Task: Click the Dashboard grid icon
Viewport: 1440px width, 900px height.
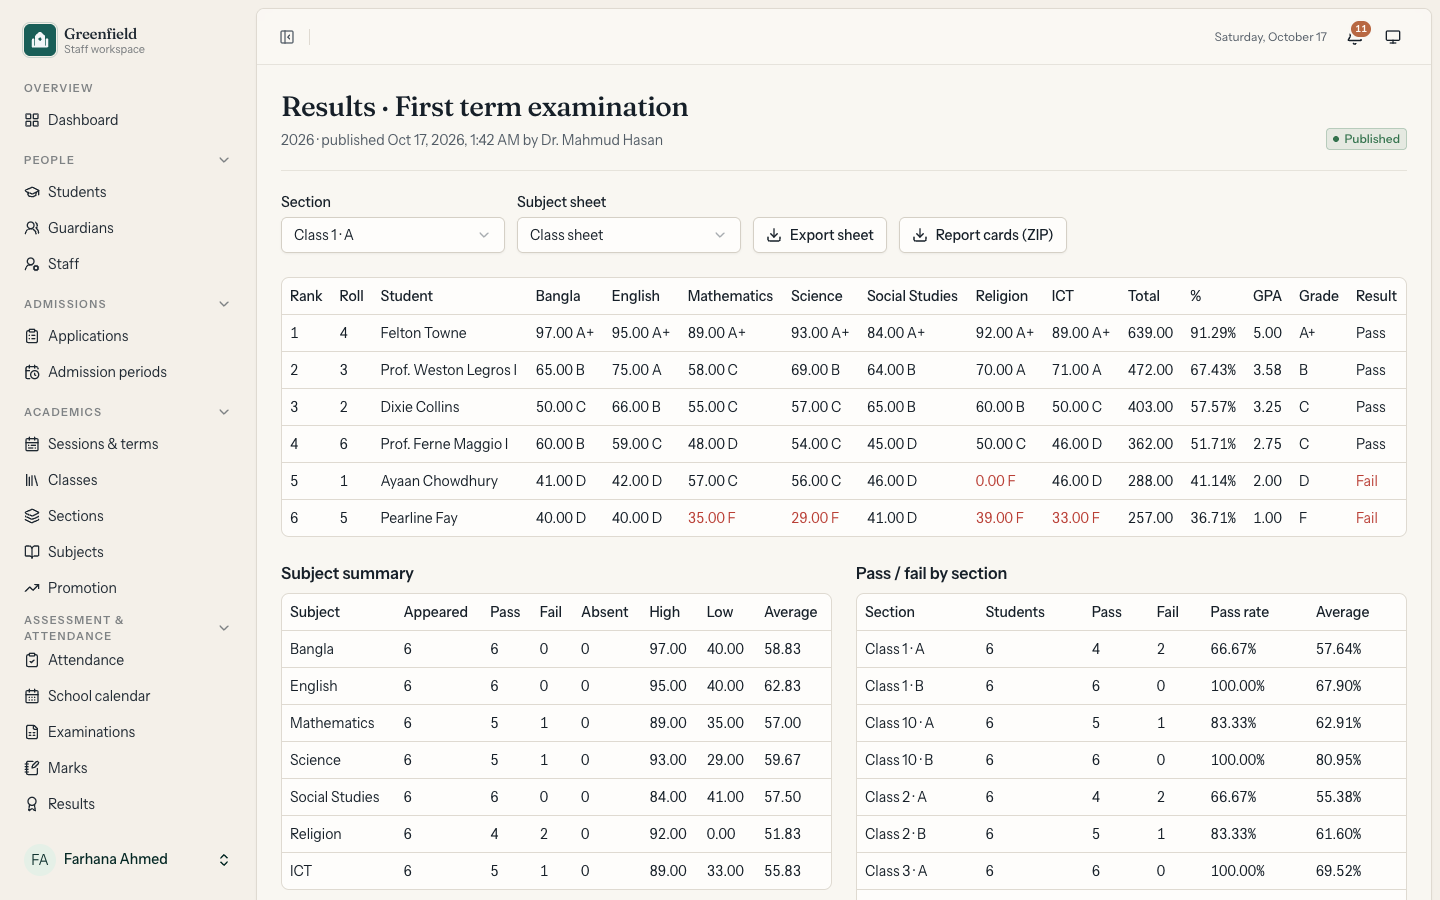Action: coord(32,120)
